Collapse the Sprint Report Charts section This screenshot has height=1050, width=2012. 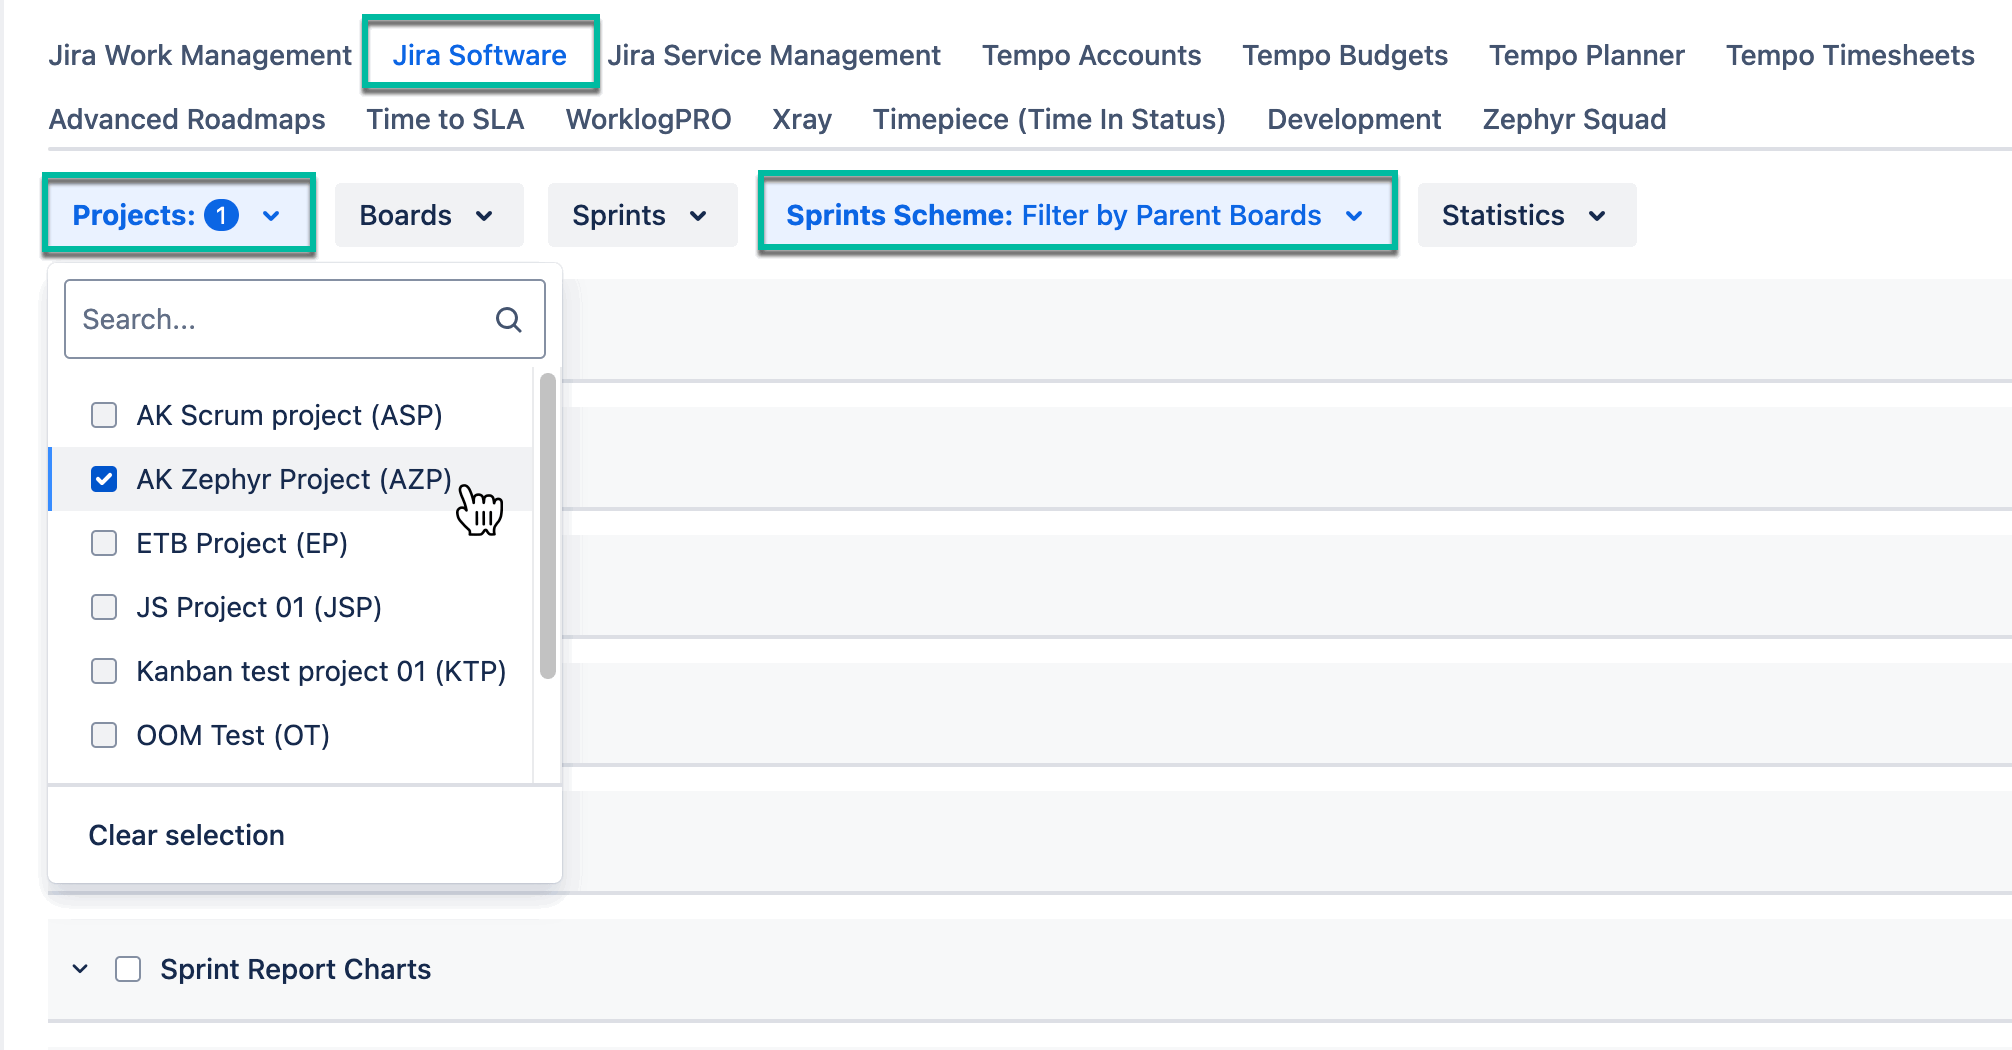coord(80,968)
